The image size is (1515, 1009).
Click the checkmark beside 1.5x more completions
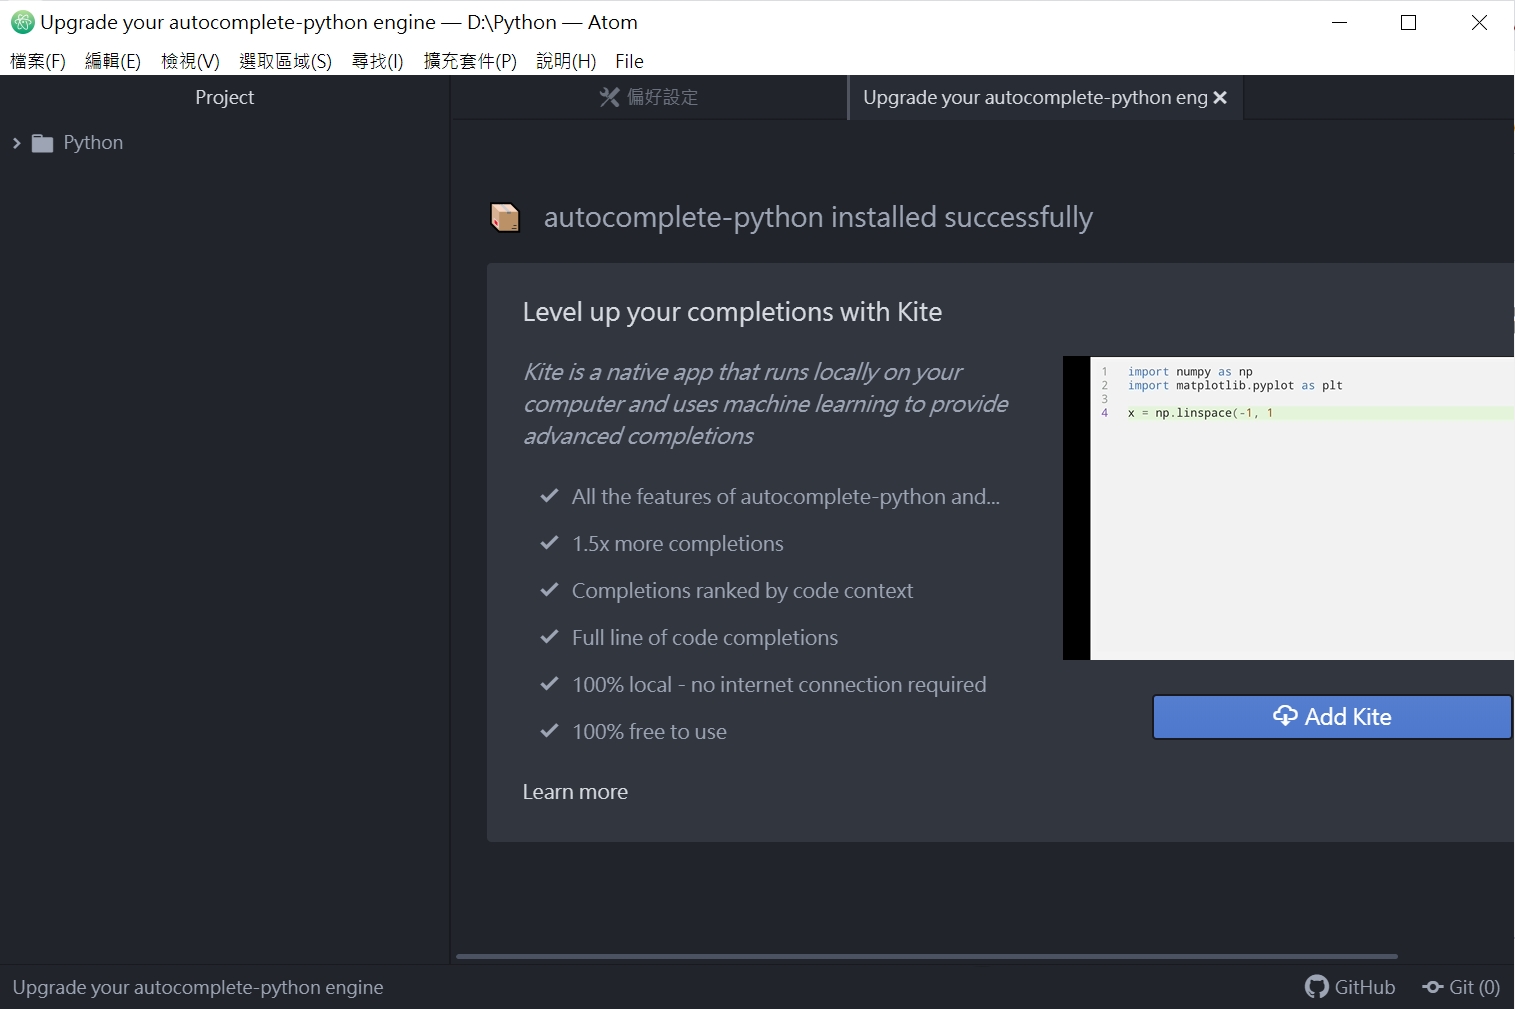click(549, 543)
